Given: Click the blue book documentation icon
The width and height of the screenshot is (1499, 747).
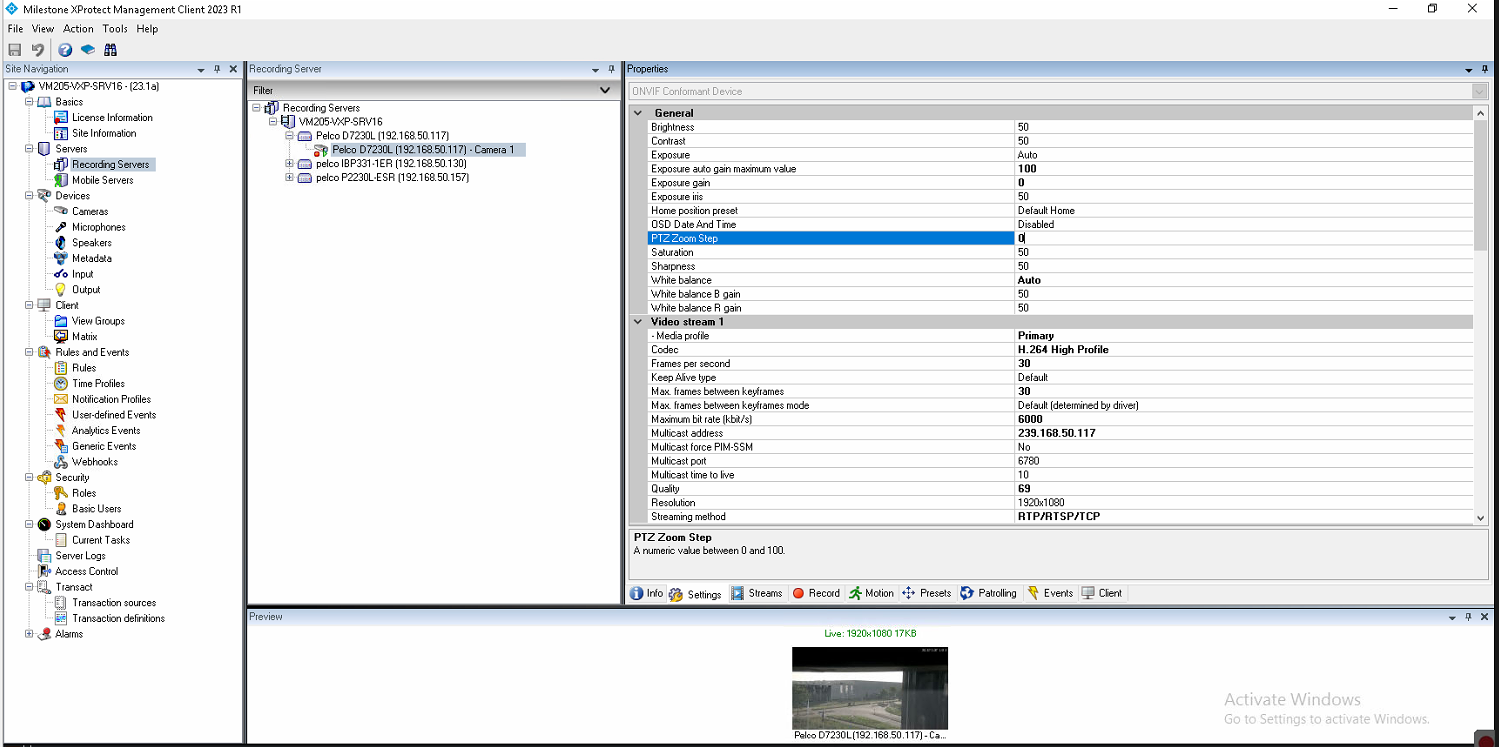Looking at the screenshot, I should 87,49.
